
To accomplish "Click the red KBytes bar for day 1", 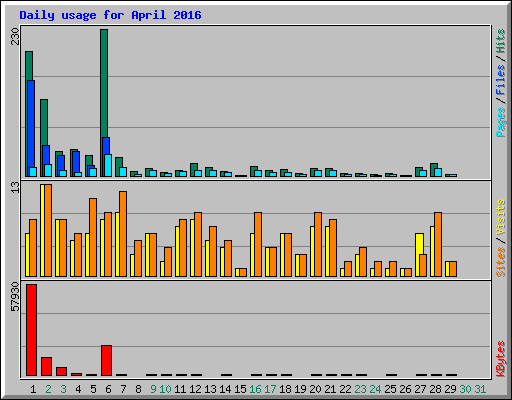I will pos(31,330).
